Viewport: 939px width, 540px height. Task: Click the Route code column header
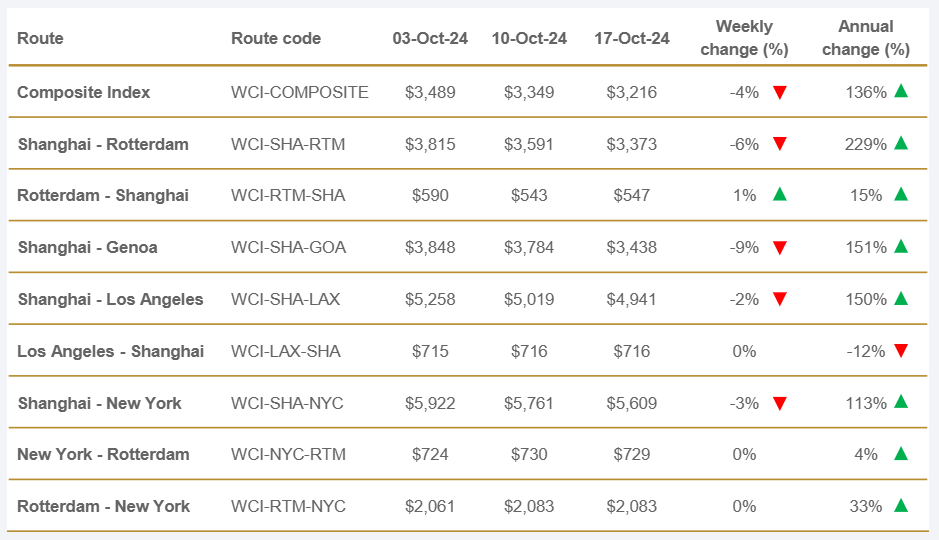(x=276, y=38)
